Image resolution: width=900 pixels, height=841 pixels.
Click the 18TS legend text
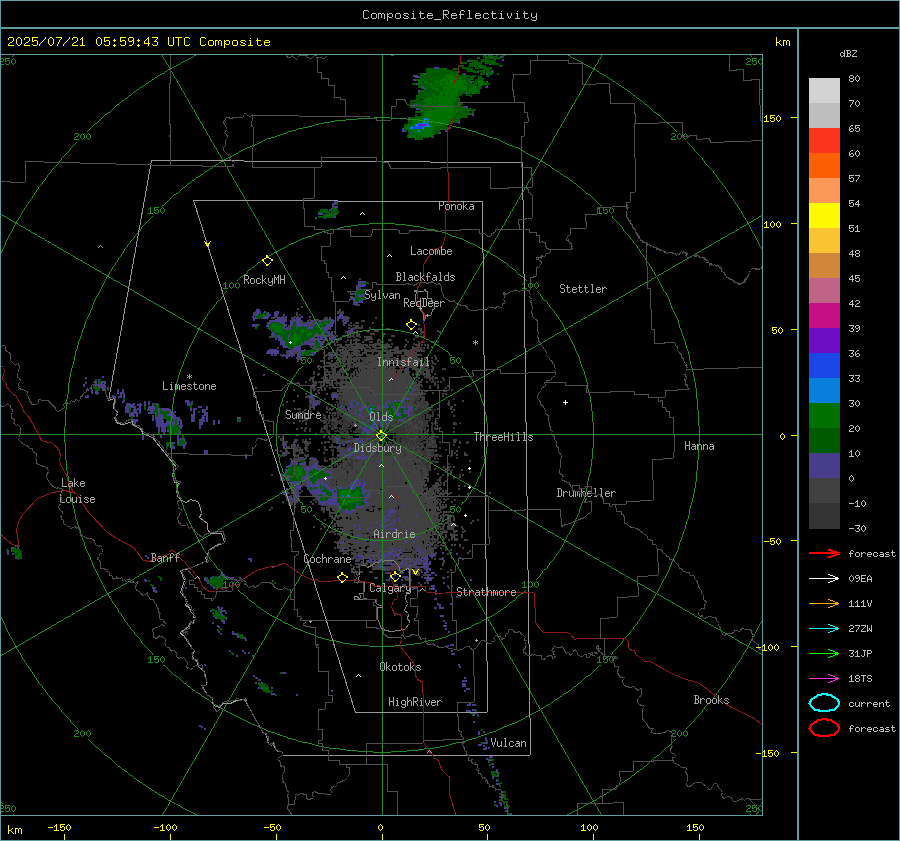tap(860, 679)
